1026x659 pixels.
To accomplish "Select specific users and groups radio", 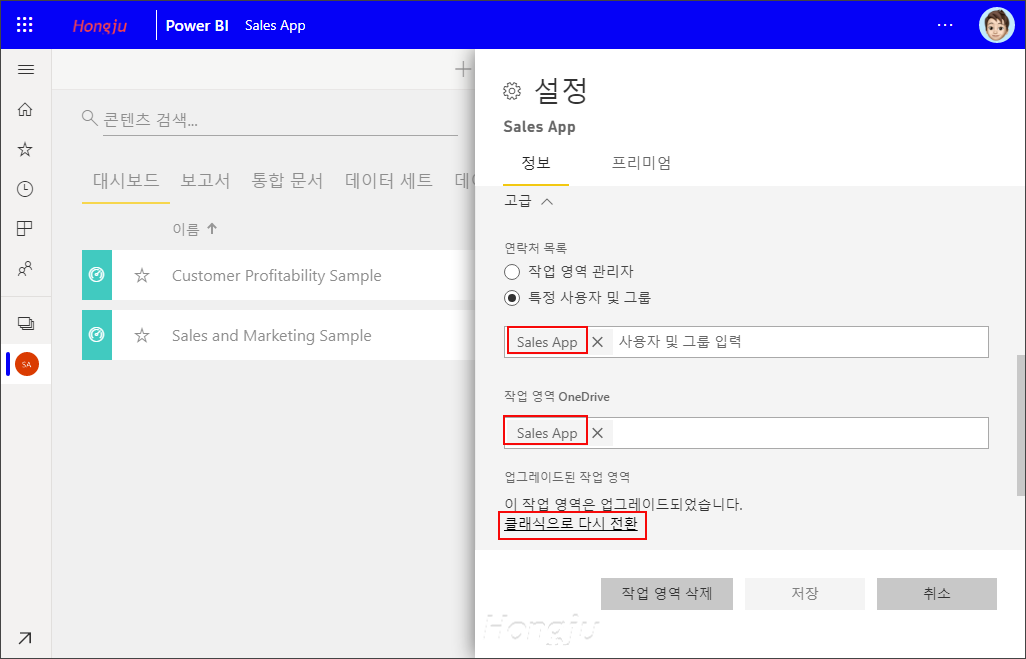I will tap(512, 298).
